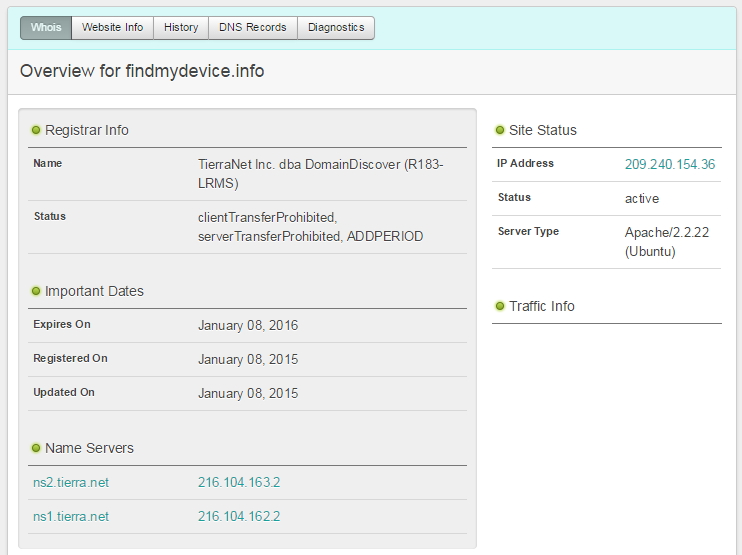Open the IP address 209.240.154.36 link
Image resolution: width=742 pixels, height=555 pixels.
pos(669,164)
